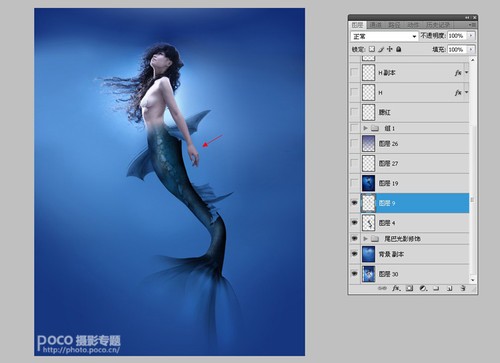Viewport: 500px width, 363px height.
Task: Select thumbnail of layer 图层 19
Action: 368,183
